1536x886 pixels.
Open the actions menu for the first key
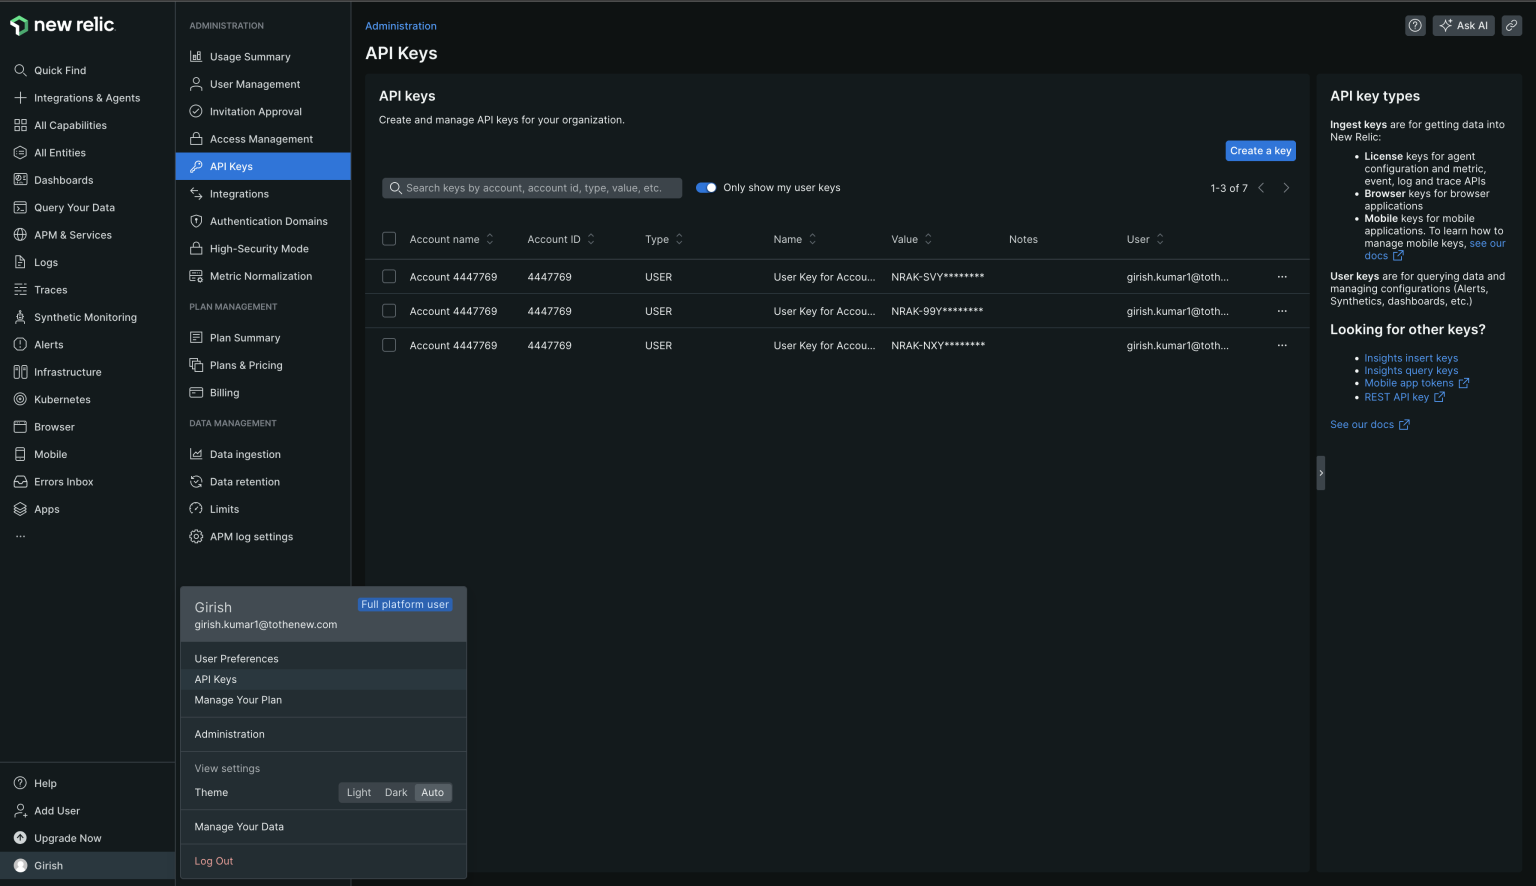tap(1283, 276)
